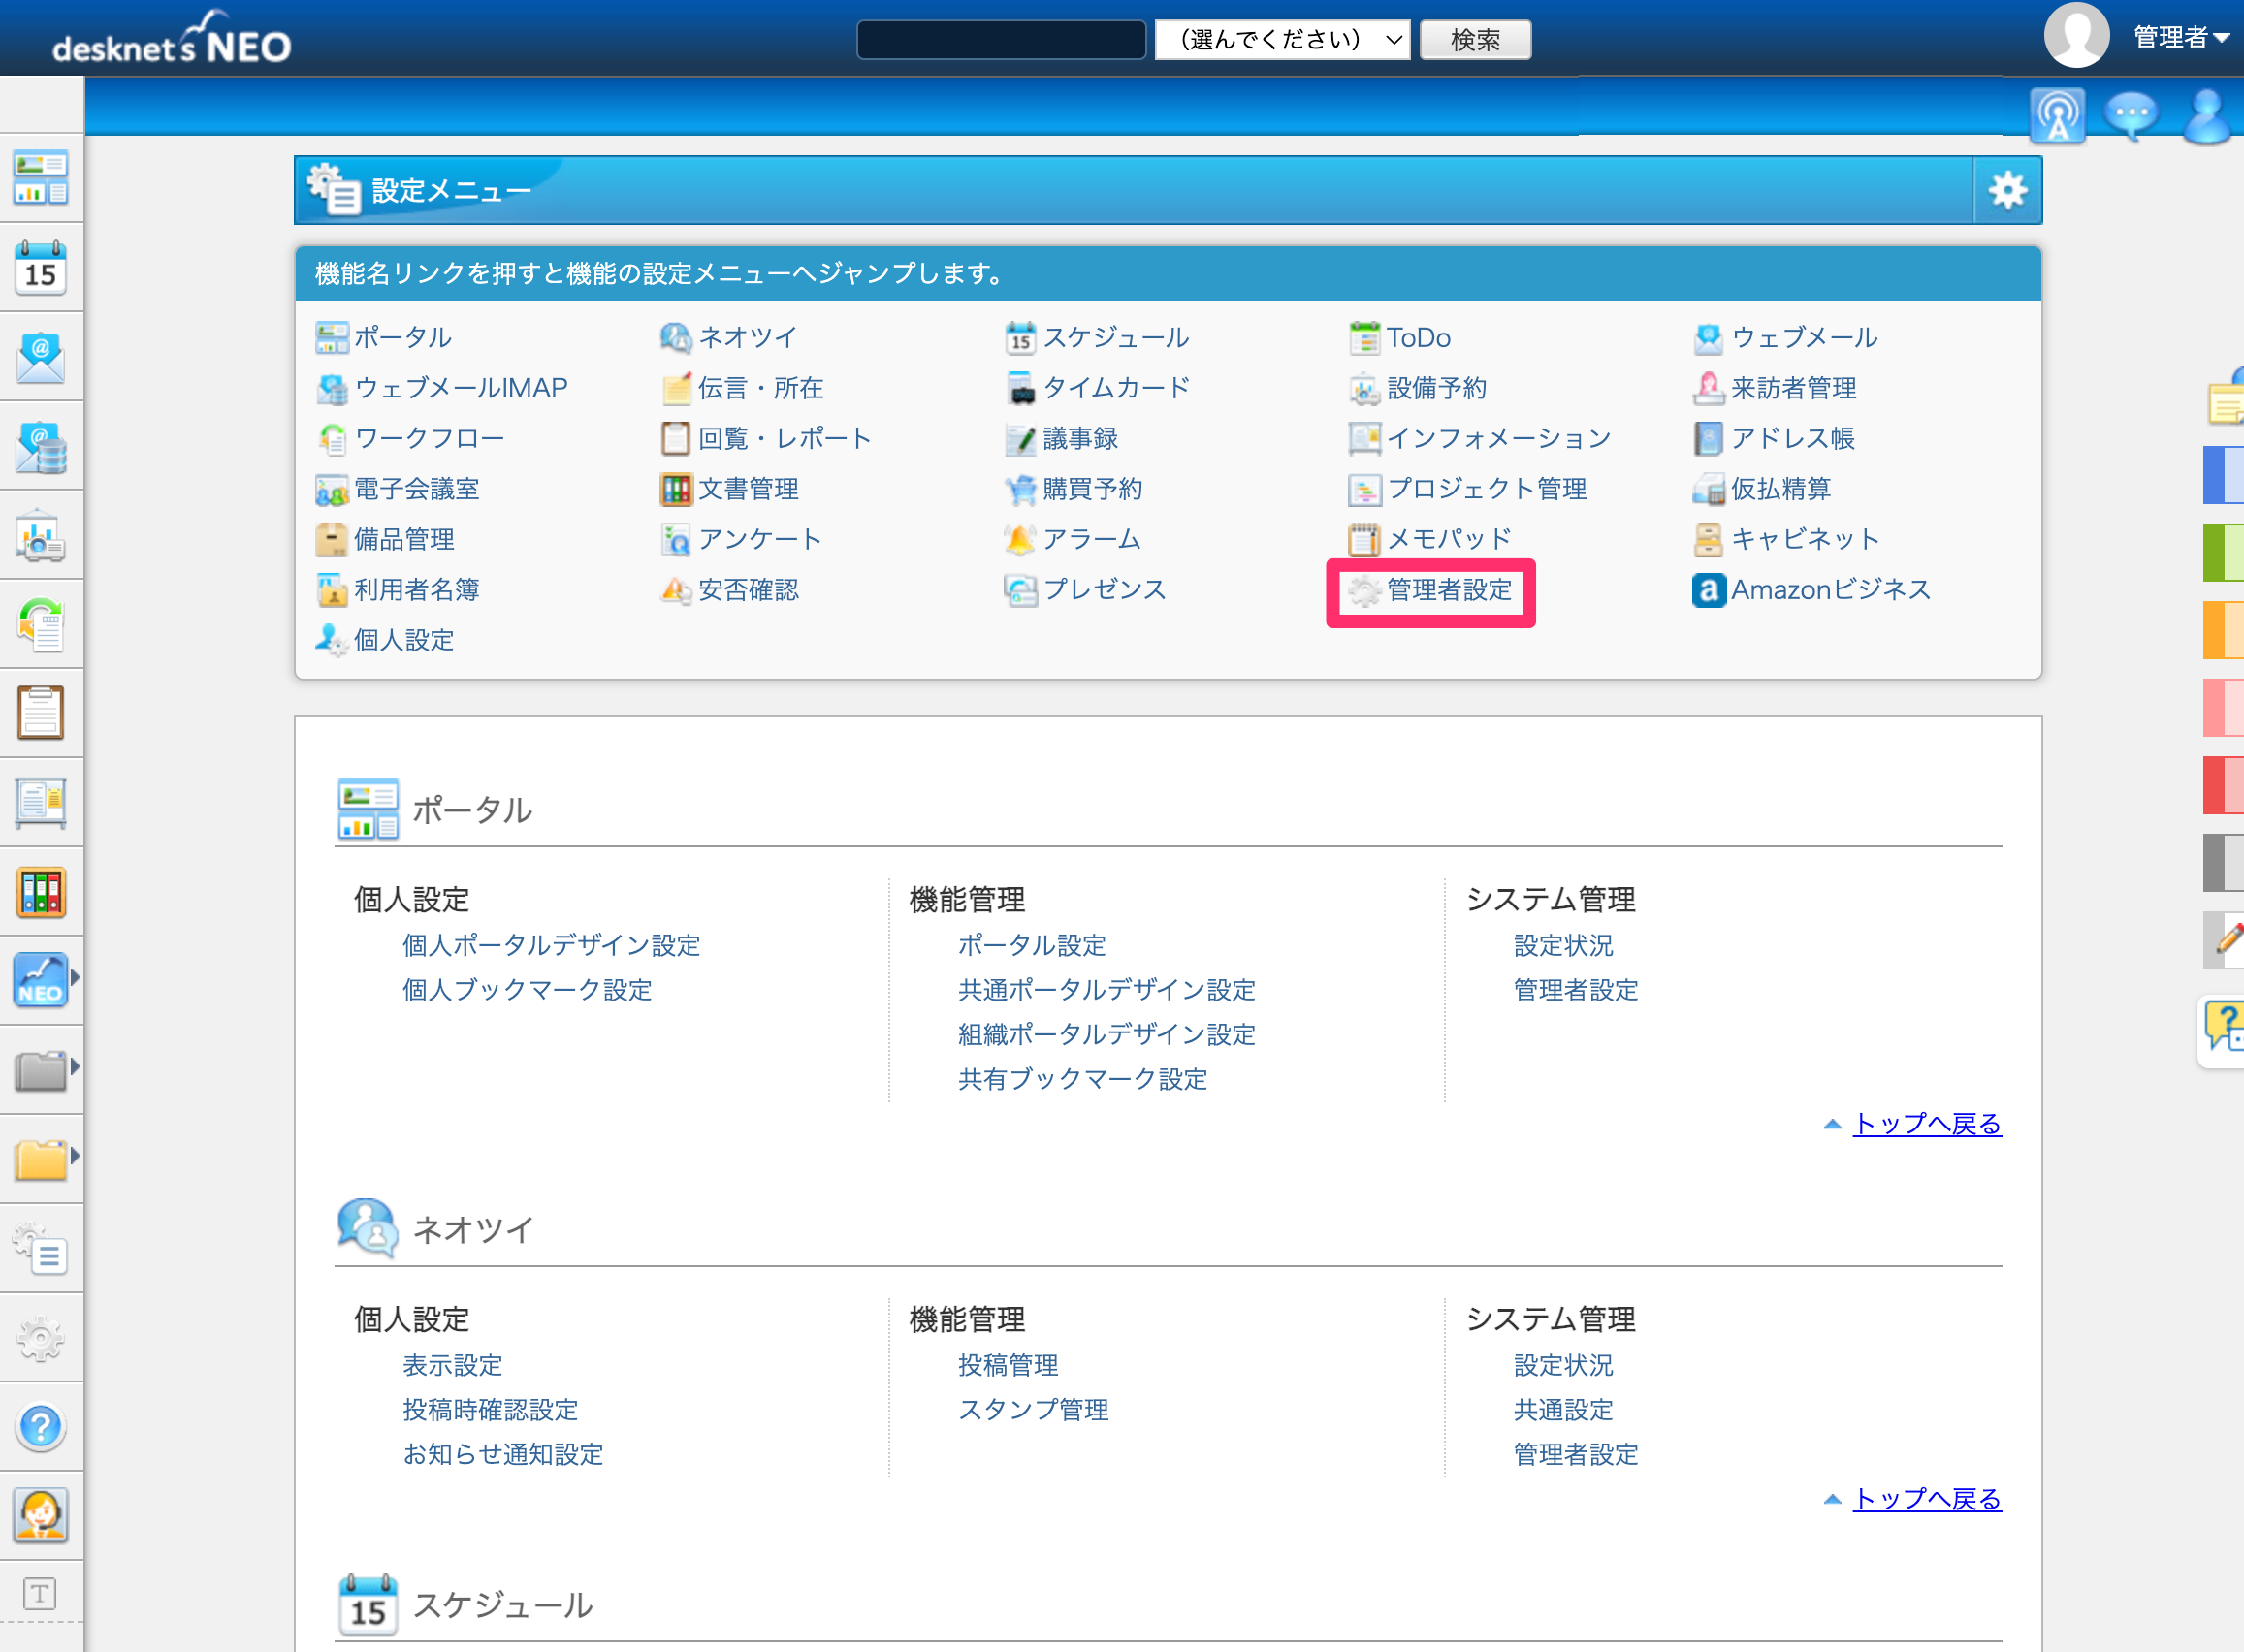Click the 検索 search button

point(1475,39)
